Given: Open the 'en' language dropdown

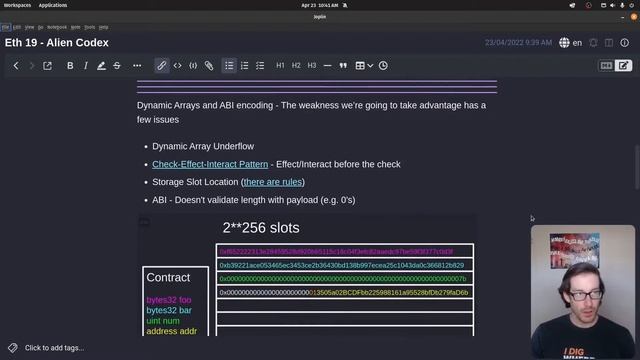Looking at the screenshot, I should (577, 43).
